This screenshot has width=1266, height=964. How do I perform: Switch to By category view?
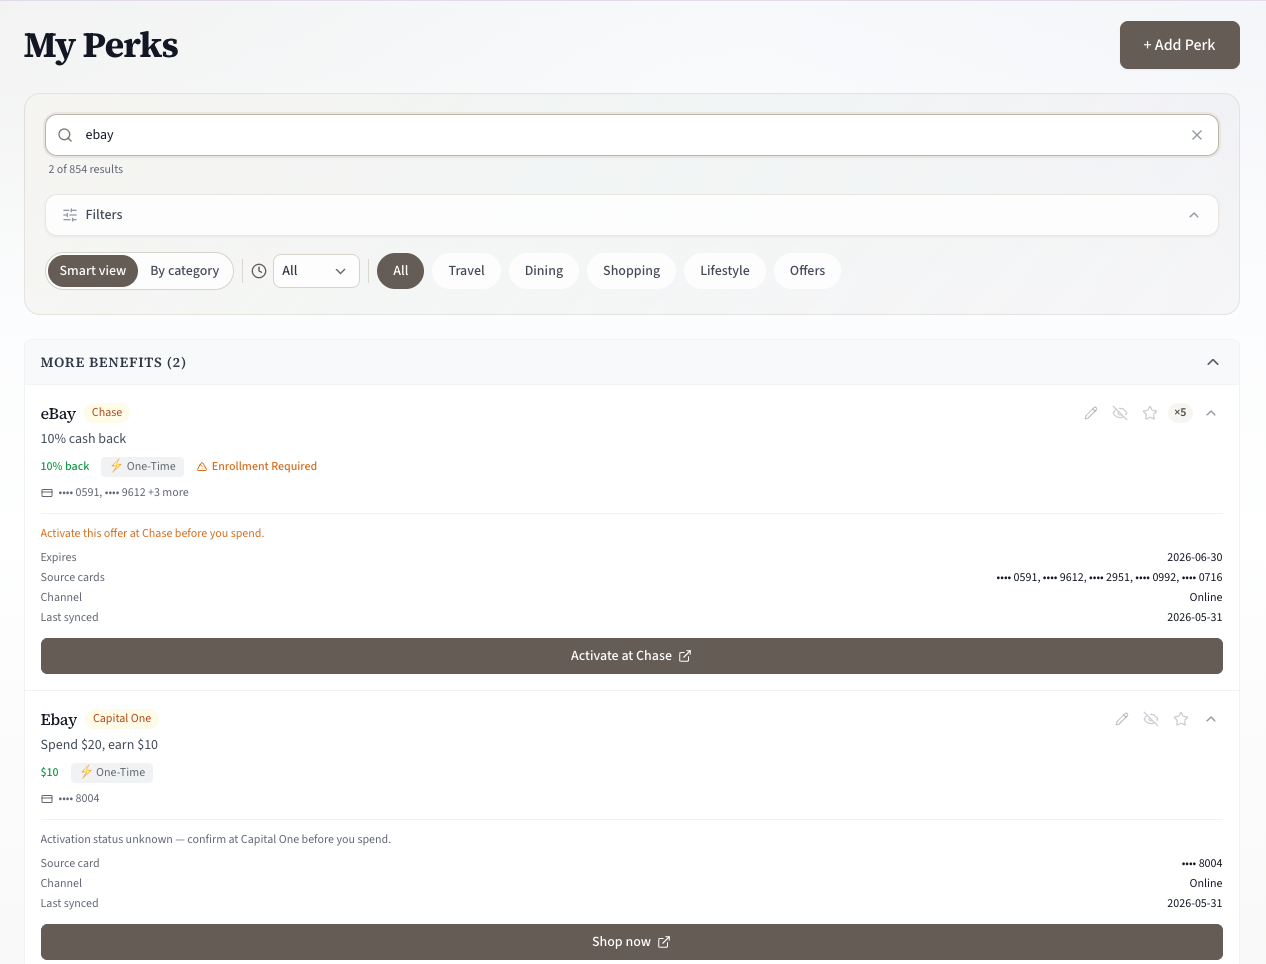coord(185,271)
